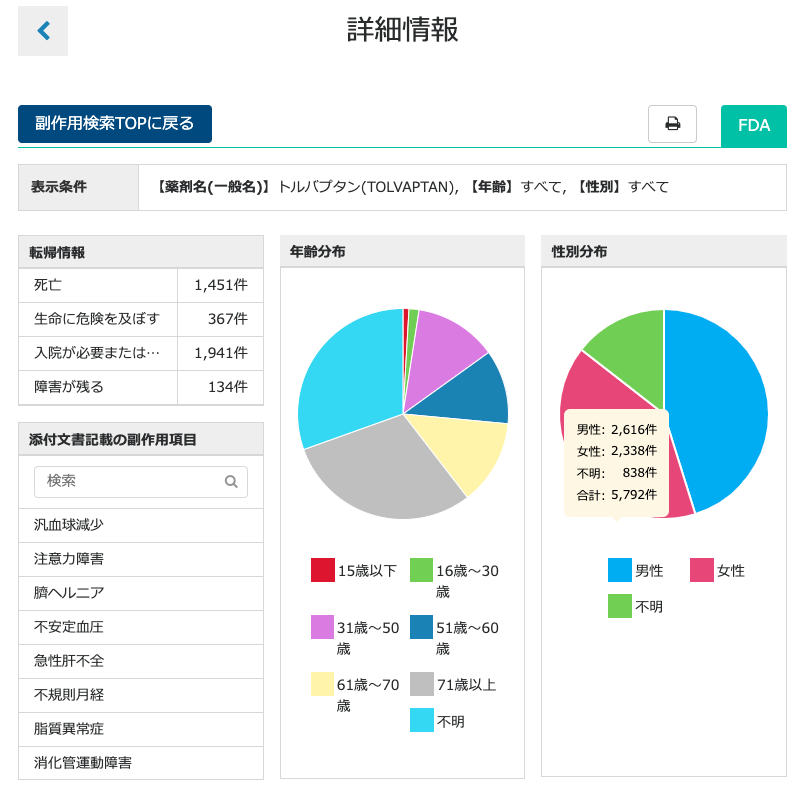Click the 1,941件 hospitalization count value
Screen dimensions: 805x794
pyautogui.click(x=221, y=353)
